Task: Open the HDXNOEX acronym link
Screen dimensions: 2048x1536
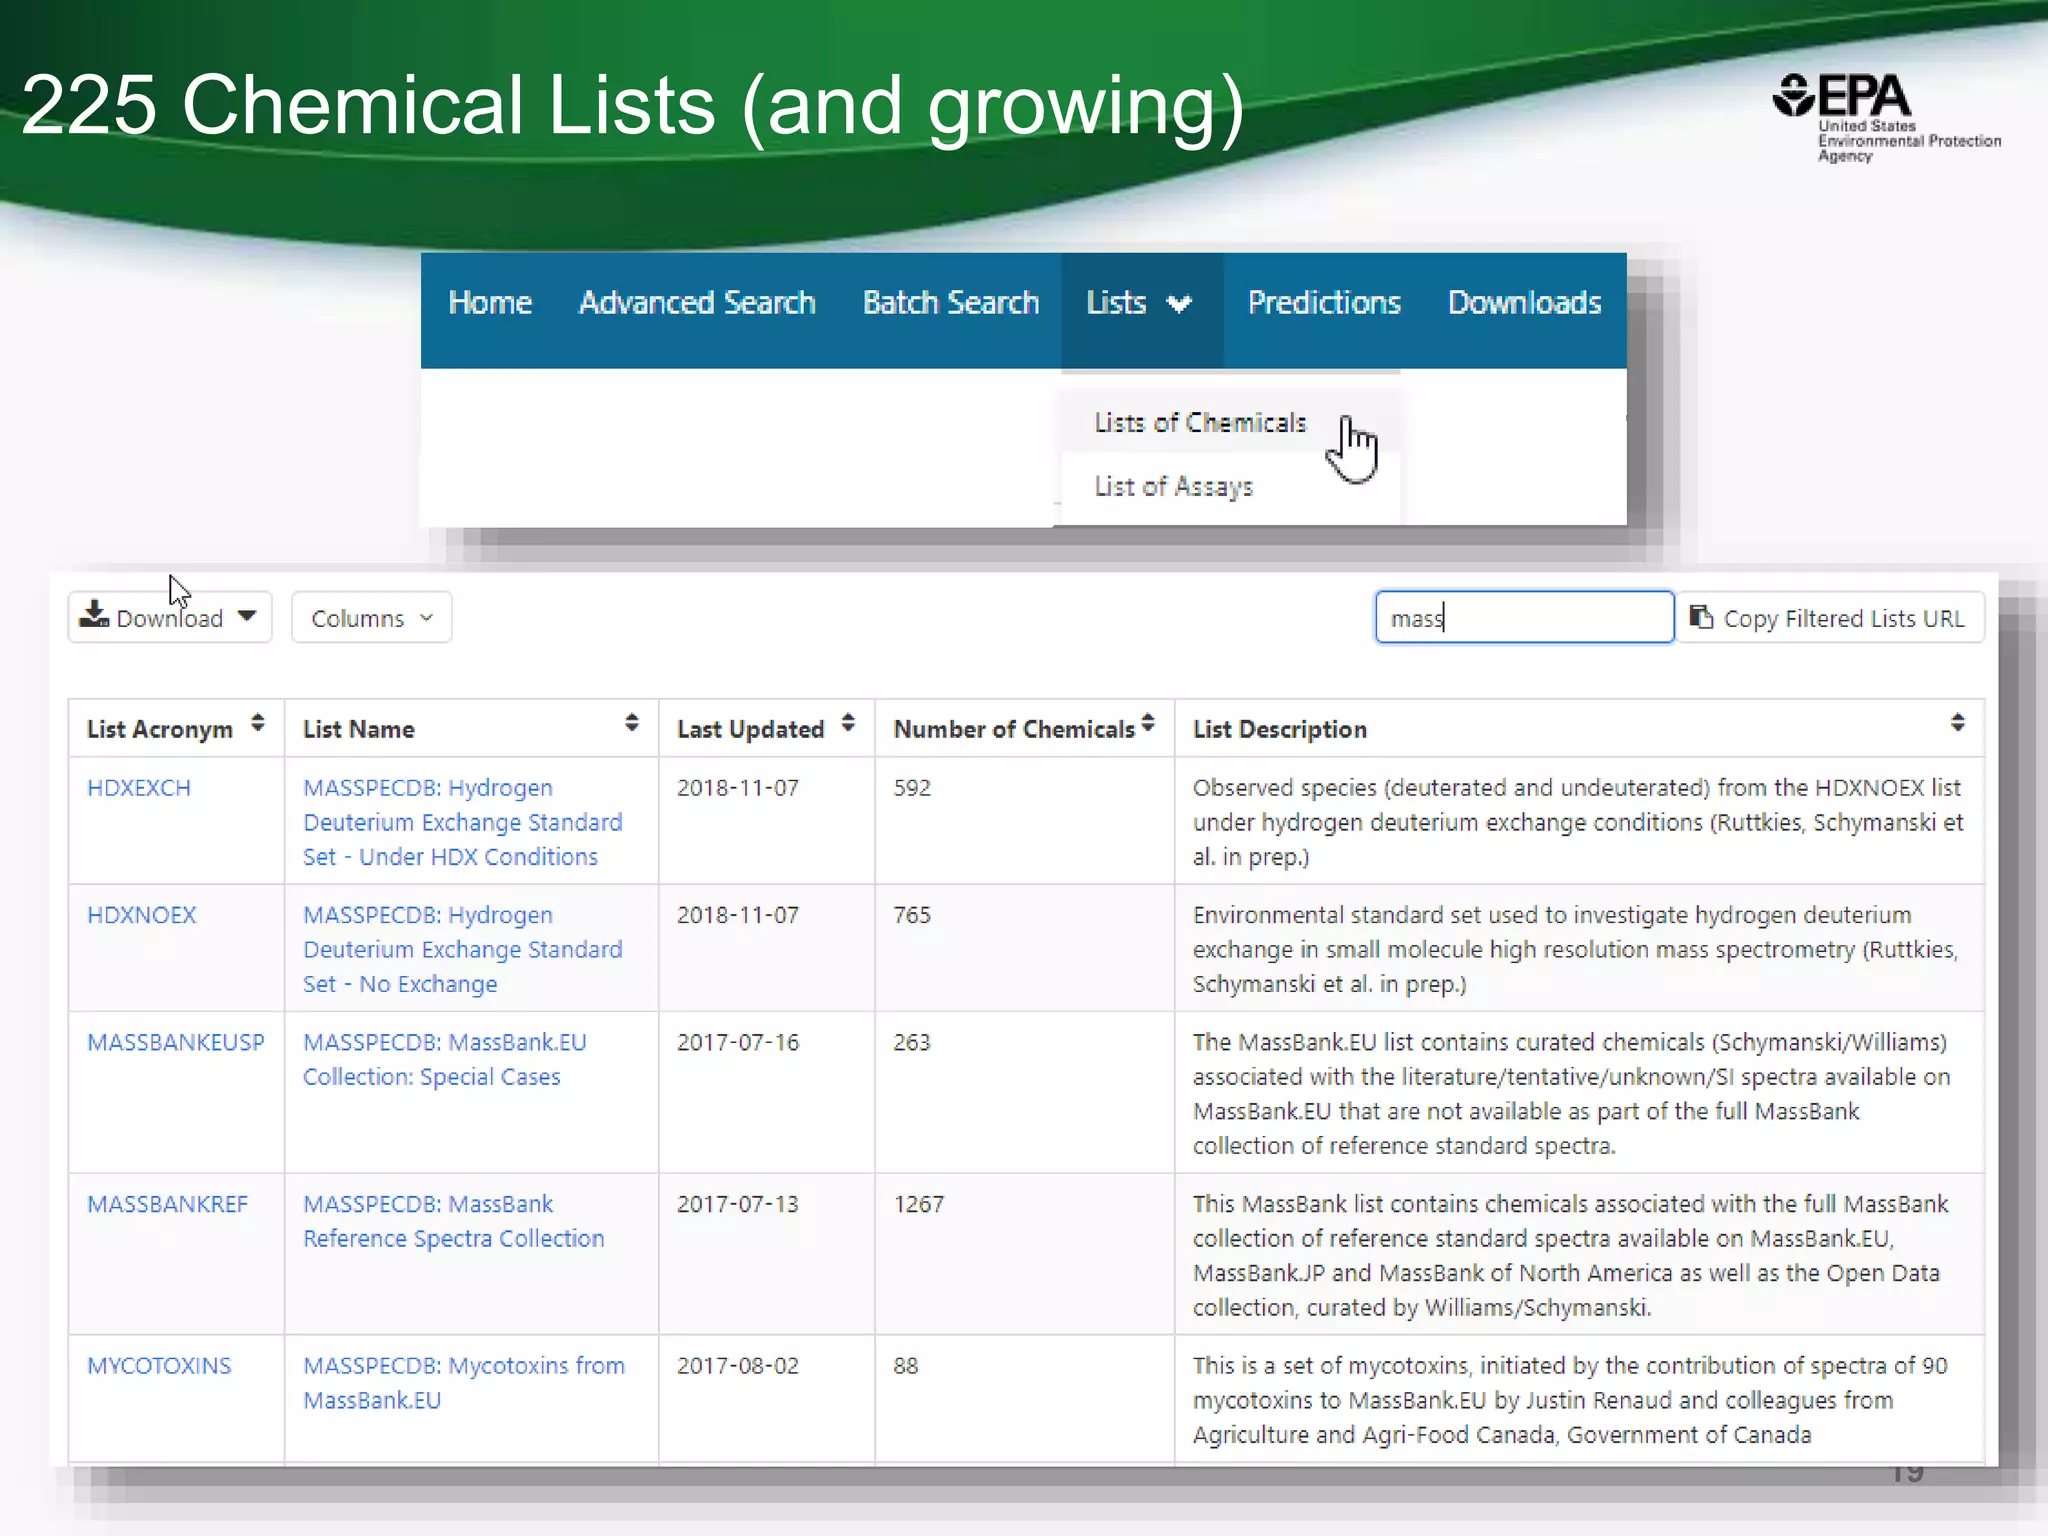Action: (x=142, y=915)
